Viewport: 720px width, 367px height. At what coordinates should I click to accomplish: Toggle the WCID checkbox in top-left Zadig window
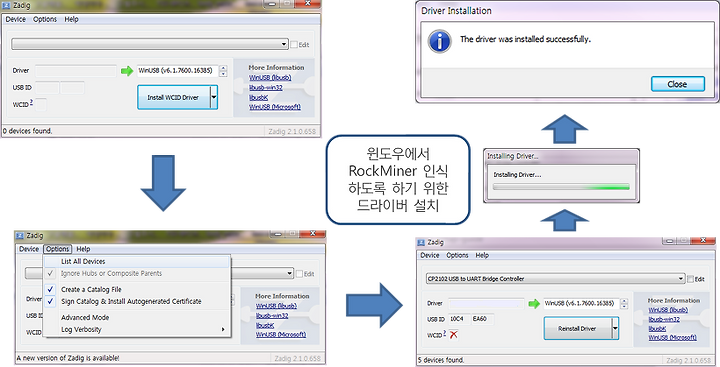(41, 105)
